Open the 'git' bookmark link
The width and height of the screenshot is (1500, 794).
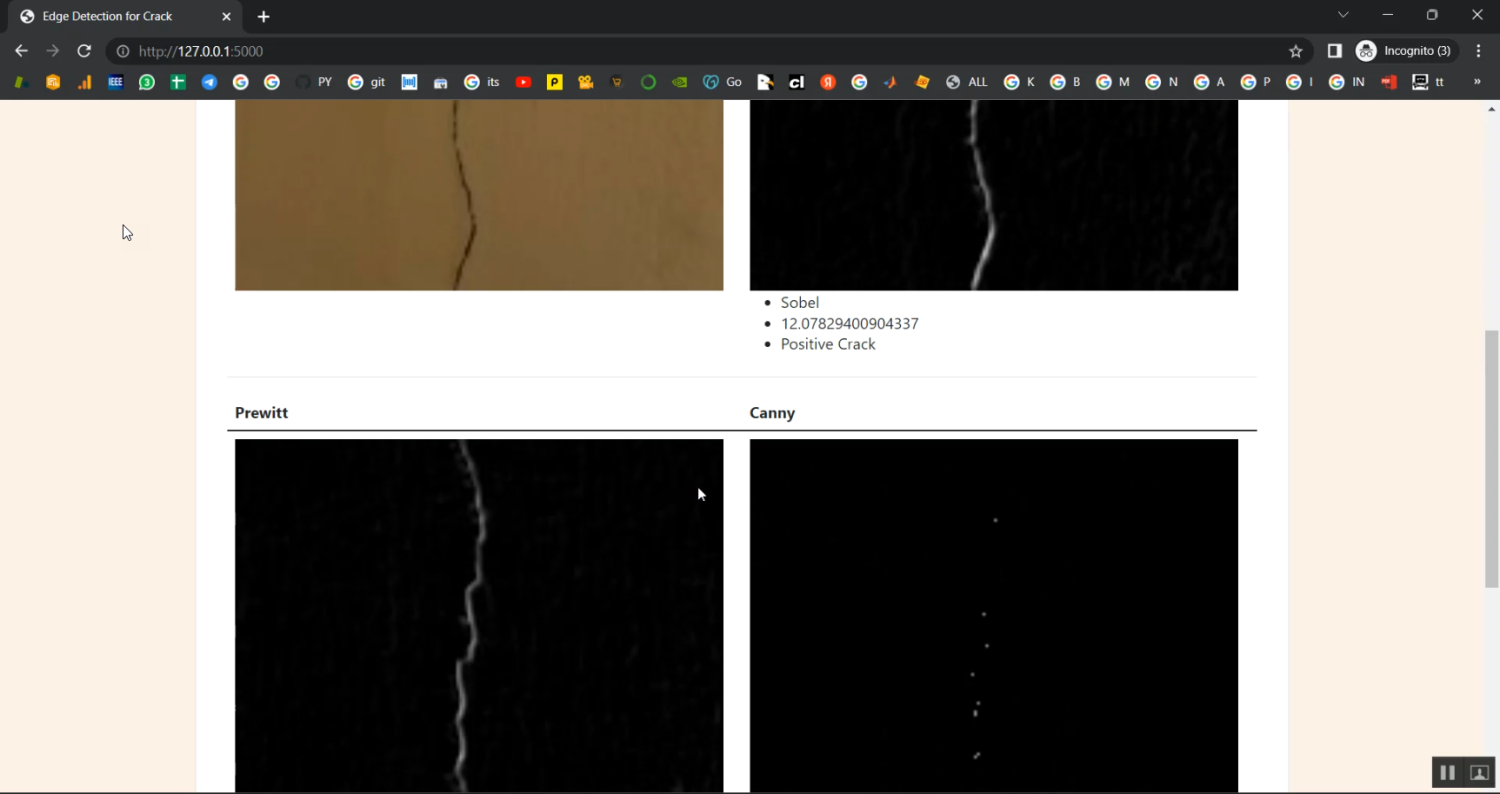click(x=367, y=82)
